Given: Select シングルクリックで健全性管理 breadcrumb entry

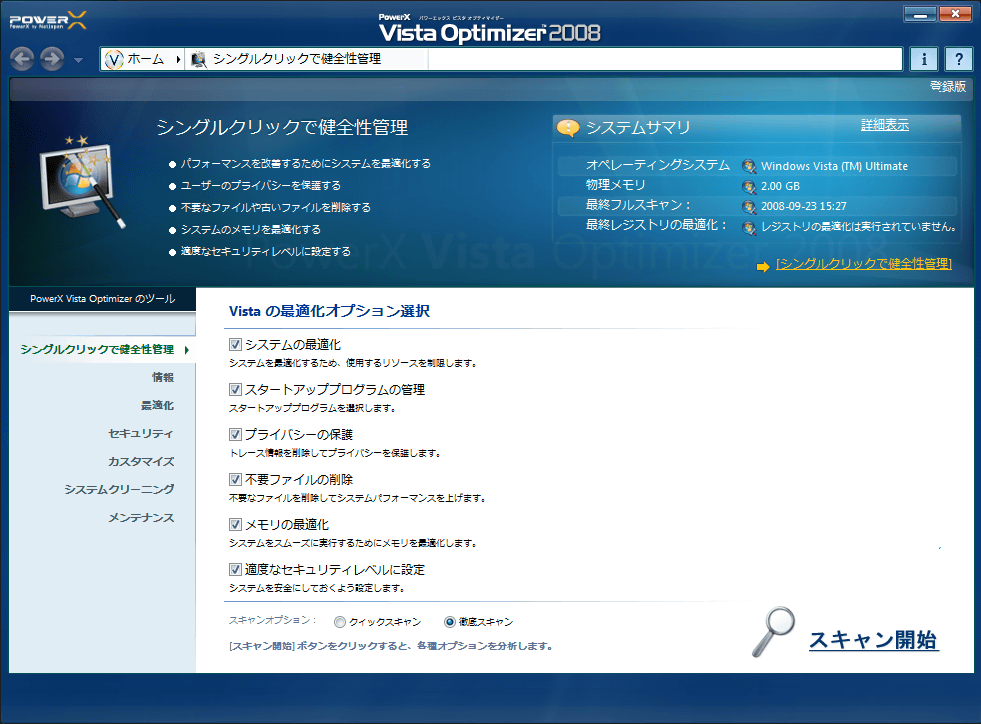Looking at the screenshot, I should (297, 59).
